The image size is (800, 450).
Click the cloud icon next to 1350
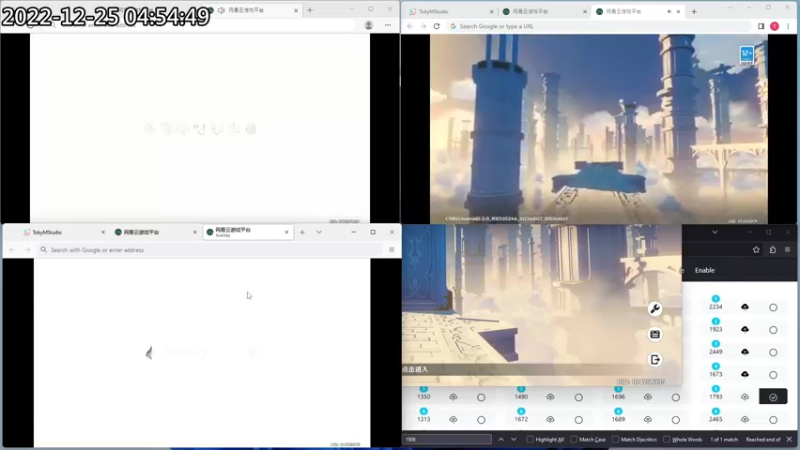coord(453,397)
